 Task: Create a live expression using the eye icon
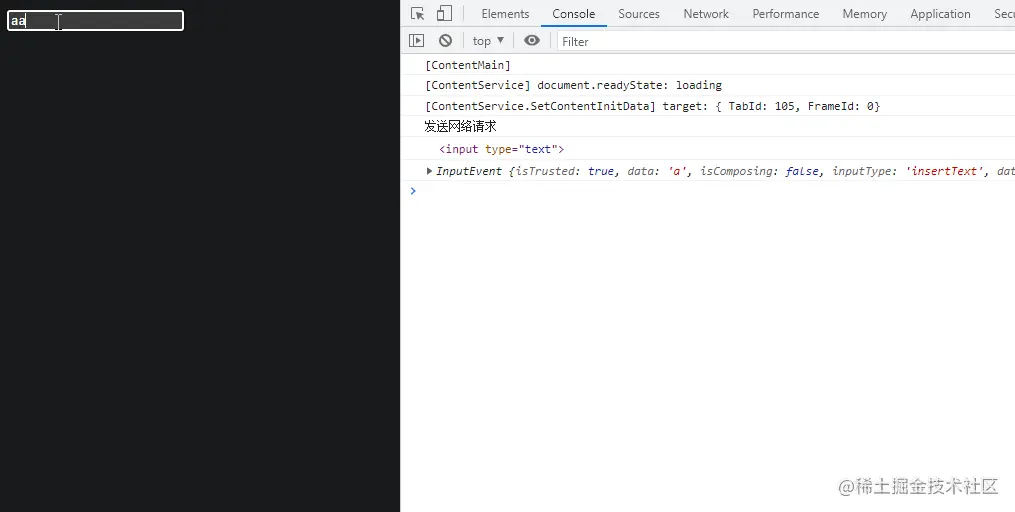pyautogui.click(x=531, y=41)
